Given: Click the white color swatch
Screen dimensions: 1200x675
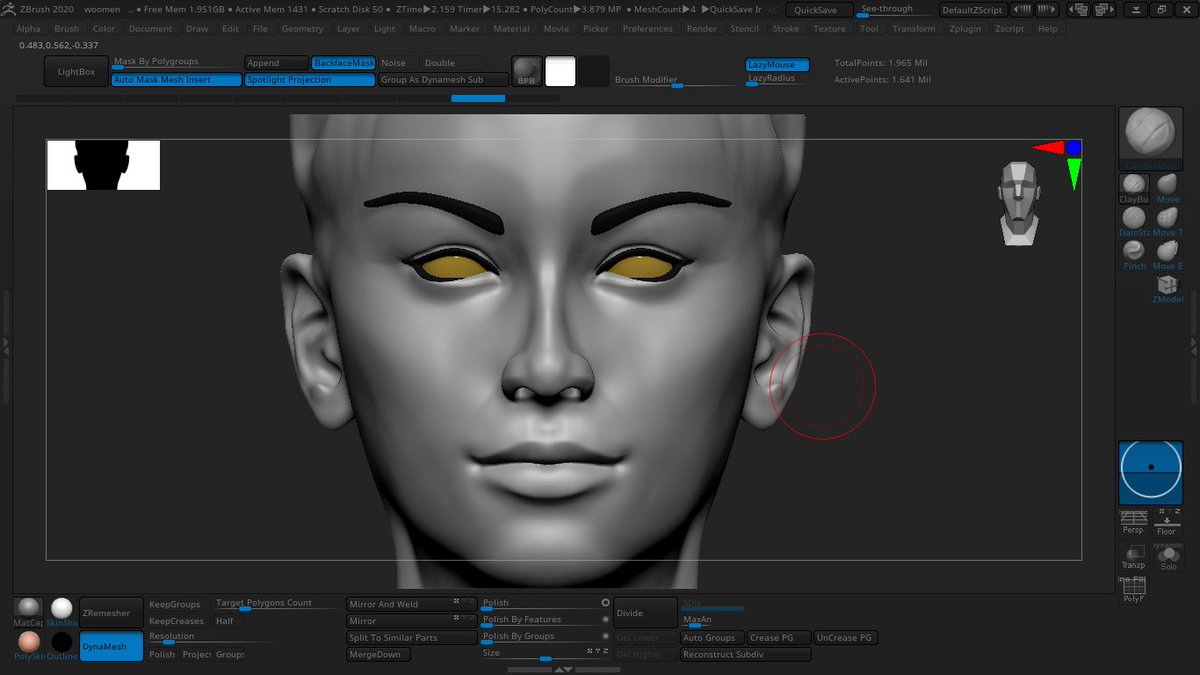Looking at the screenshot, I should 560,71.
